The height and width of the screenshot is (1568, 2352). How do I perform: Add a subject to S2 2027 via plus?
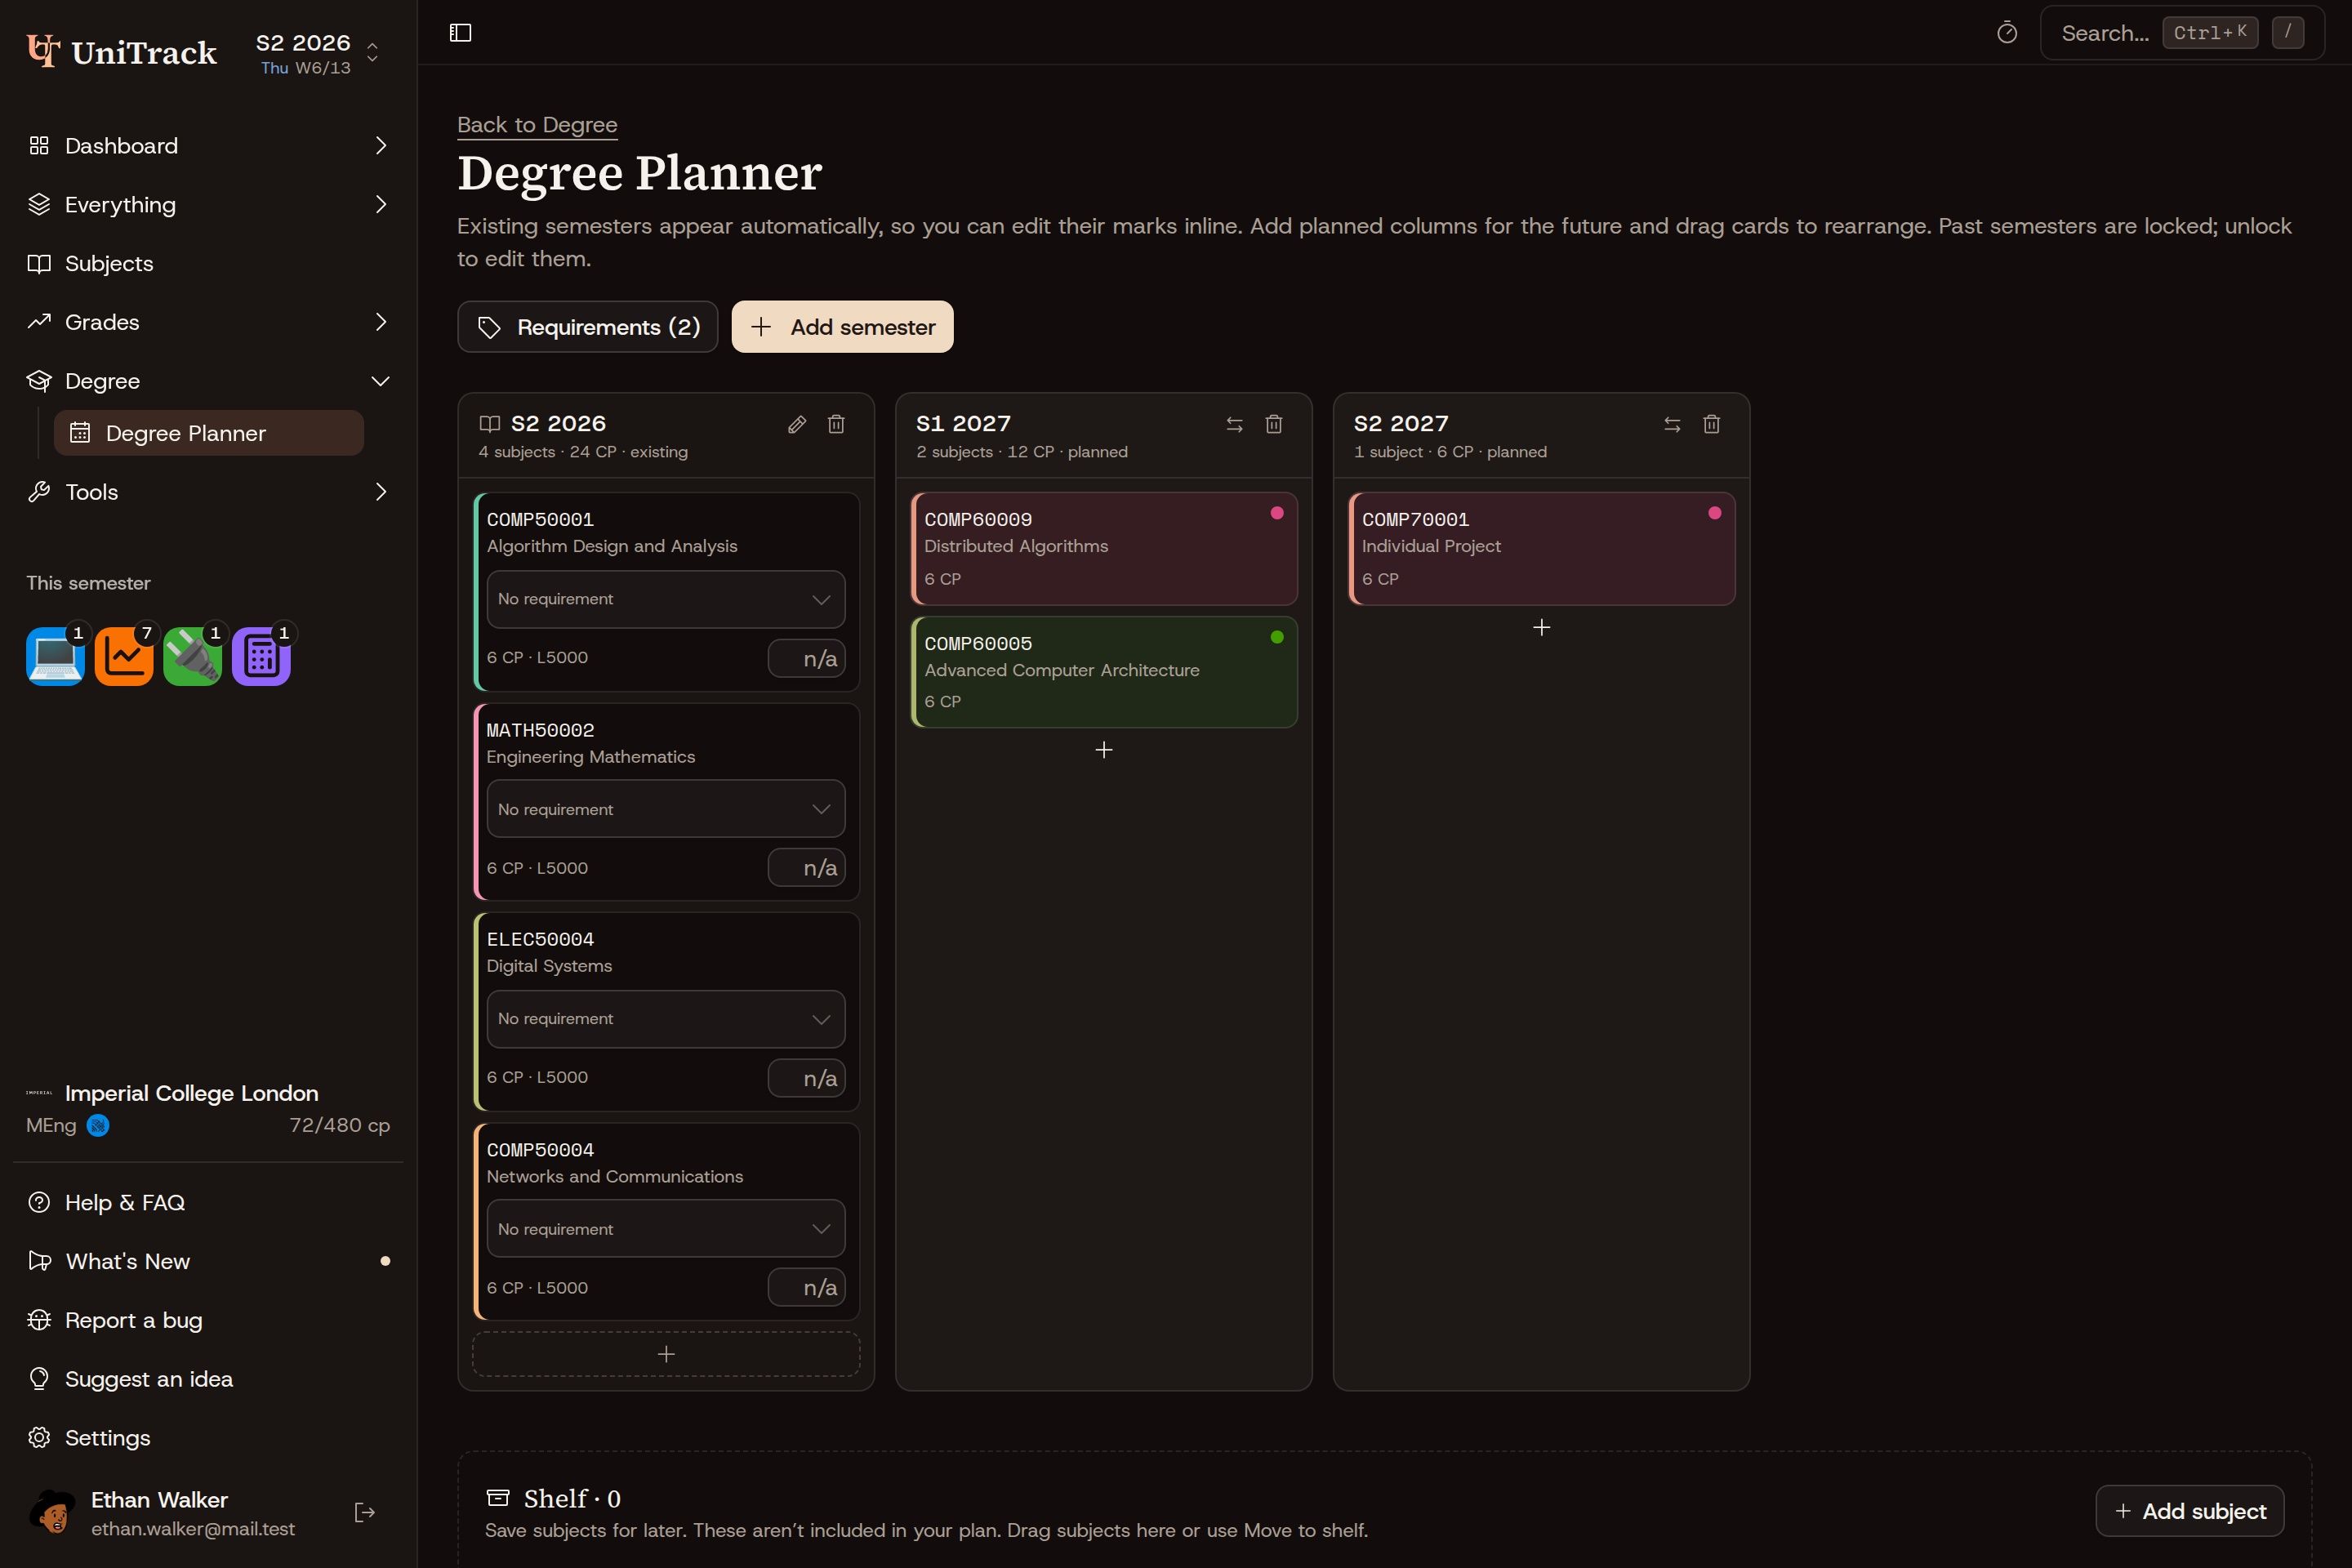[x=1541, y=627]
